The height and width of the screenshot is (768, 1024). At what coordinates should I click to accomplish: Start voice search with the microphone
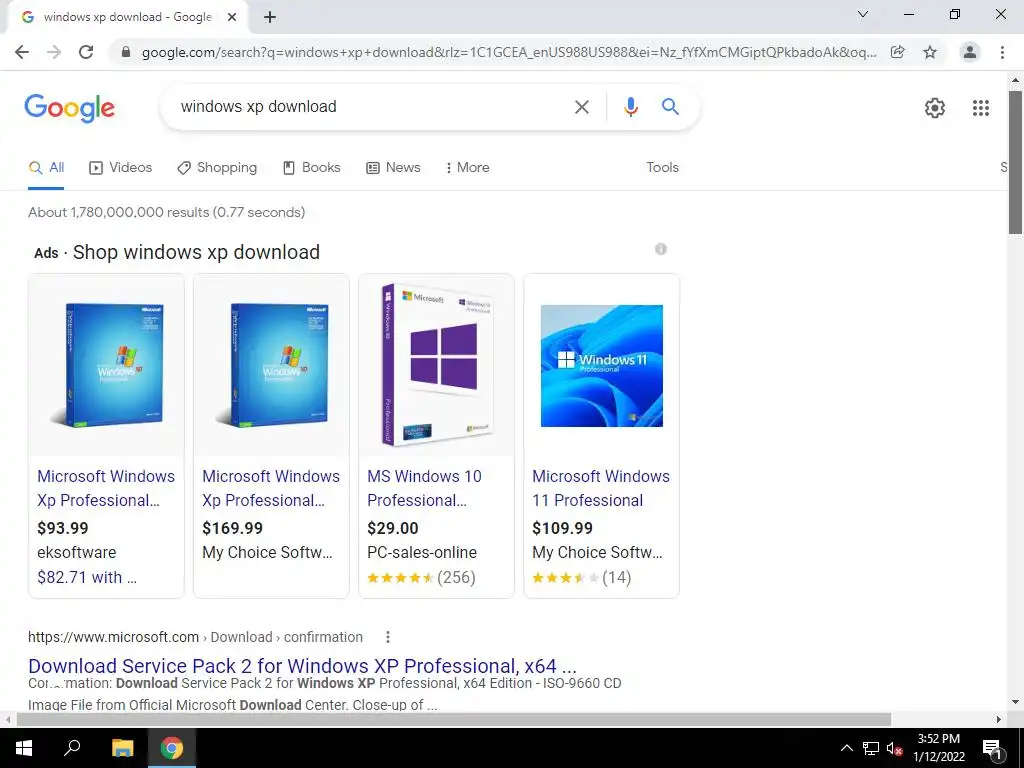(630, 106)
